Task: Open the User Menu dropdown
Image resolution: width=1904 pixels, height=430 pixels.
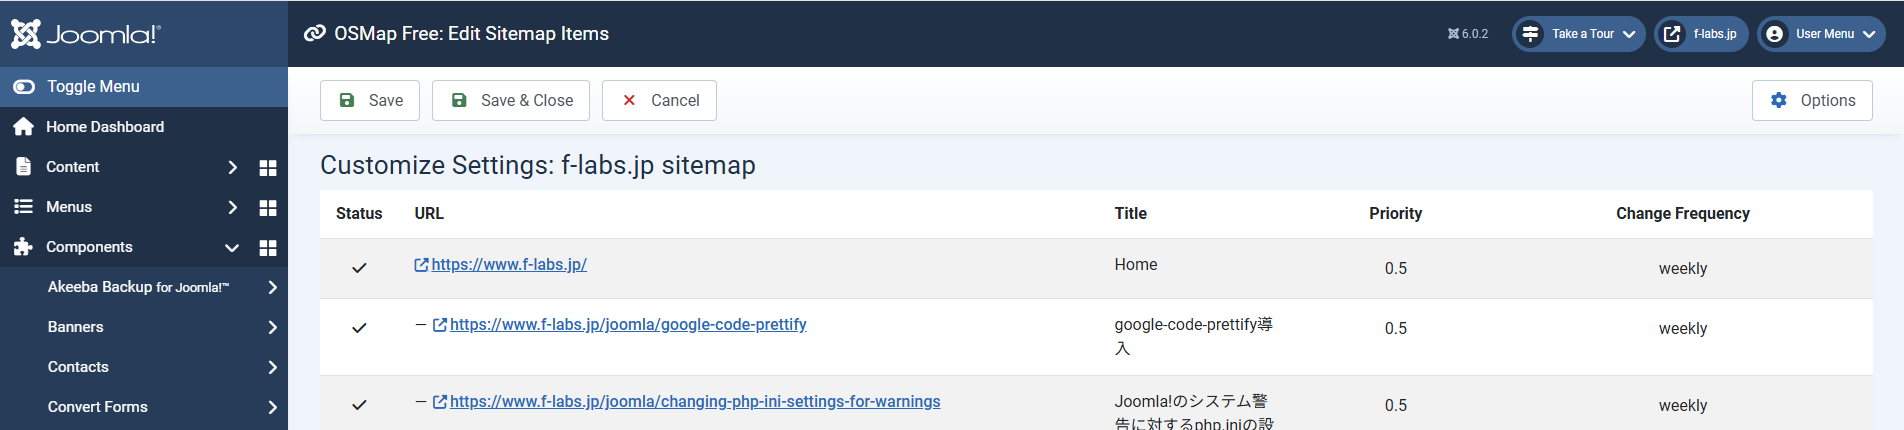Action: point(1821,34)
